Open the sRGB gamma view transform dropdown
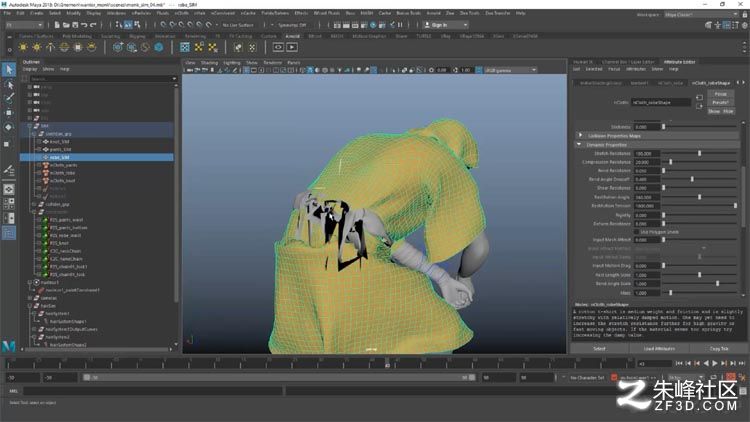 click(510, 70)
